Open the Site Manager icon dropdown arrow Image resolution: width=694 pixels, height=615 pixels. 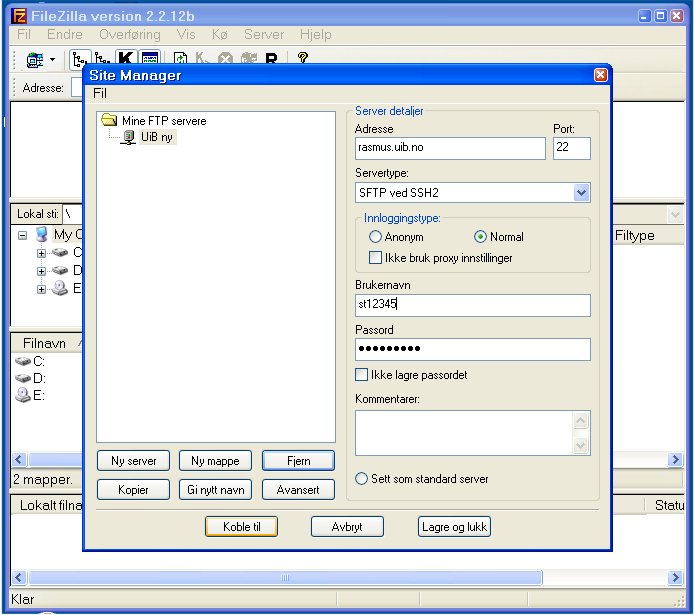click(52, 61)
